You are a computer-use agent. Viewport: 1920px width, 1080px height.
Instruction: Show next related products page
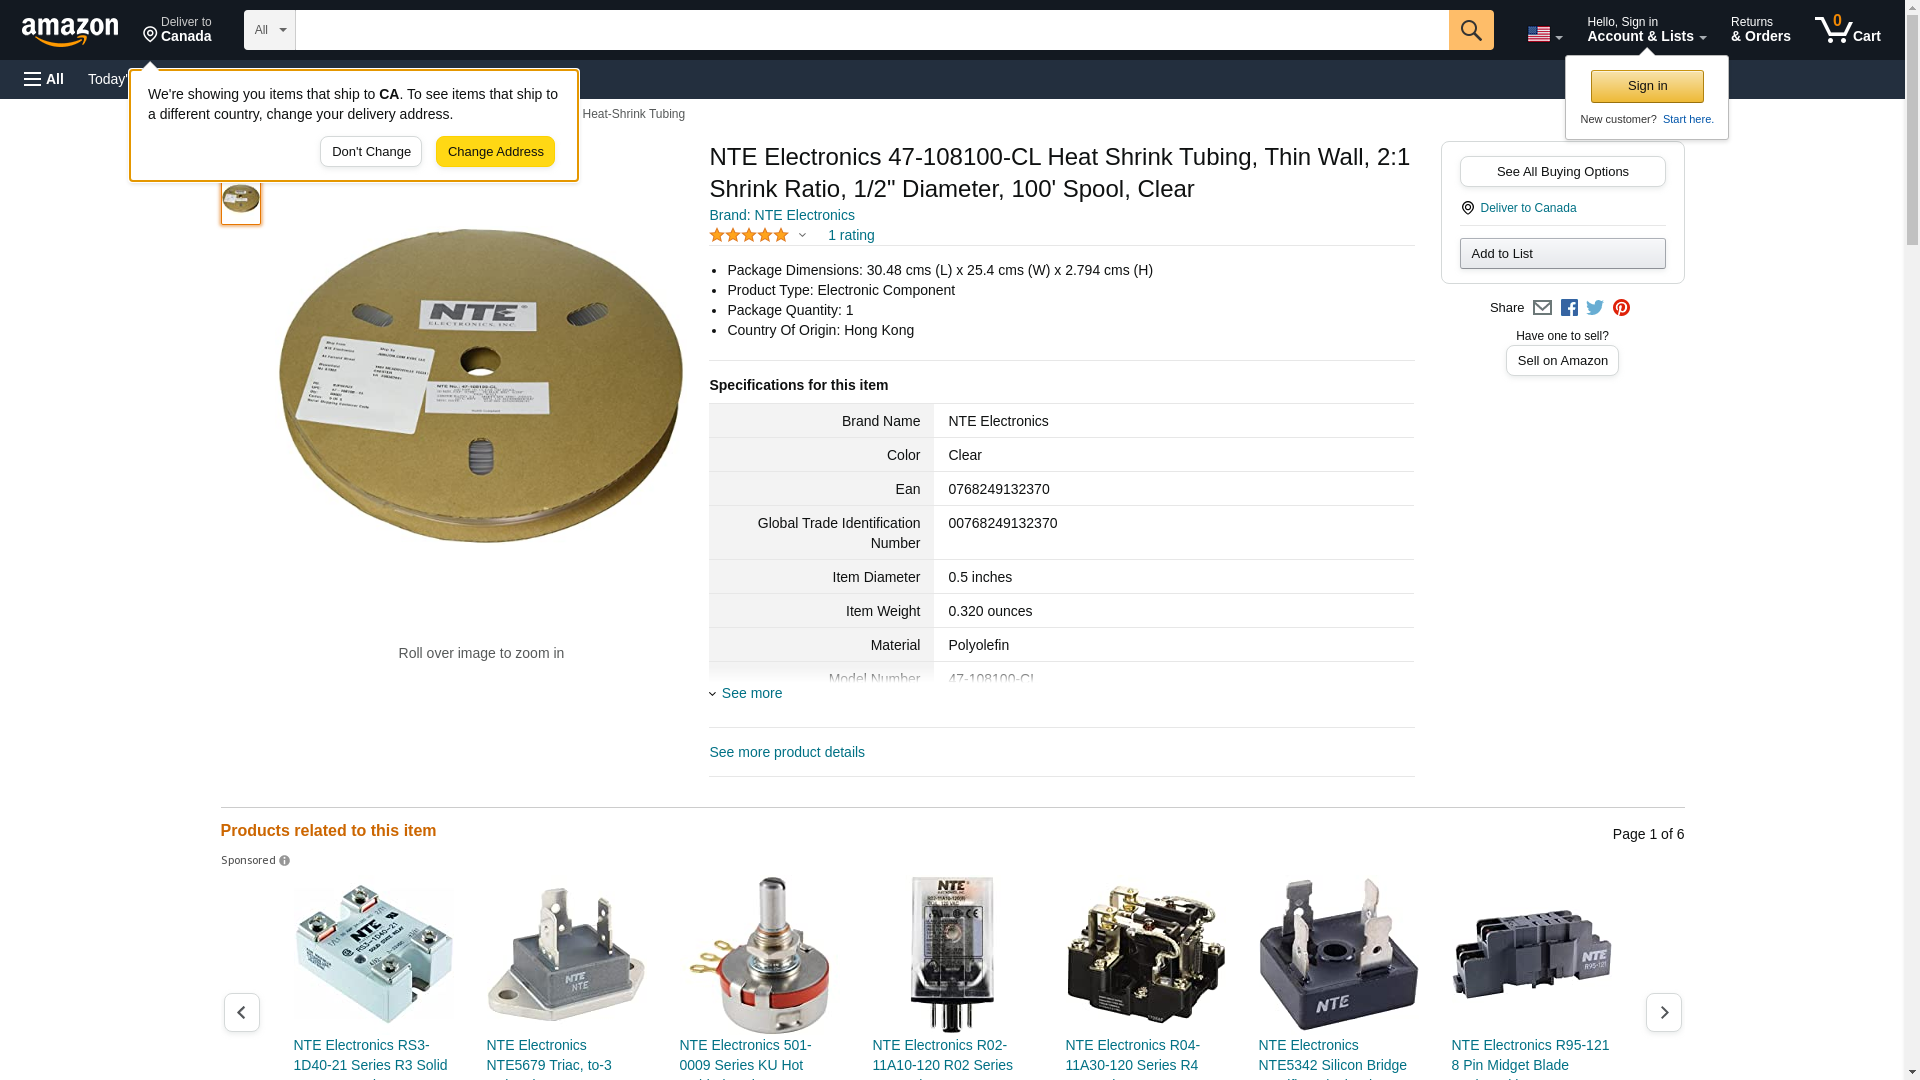coord(1663,1012)
